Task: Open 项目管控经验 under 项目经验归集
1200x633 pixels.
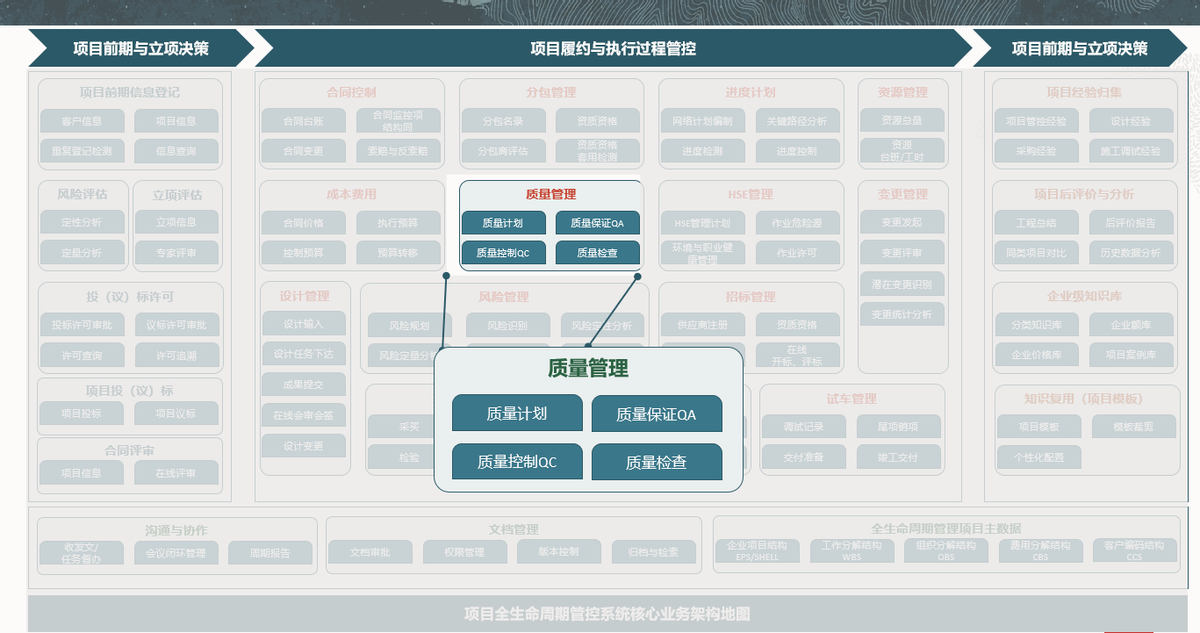Action: click(x=1036, y=121)
